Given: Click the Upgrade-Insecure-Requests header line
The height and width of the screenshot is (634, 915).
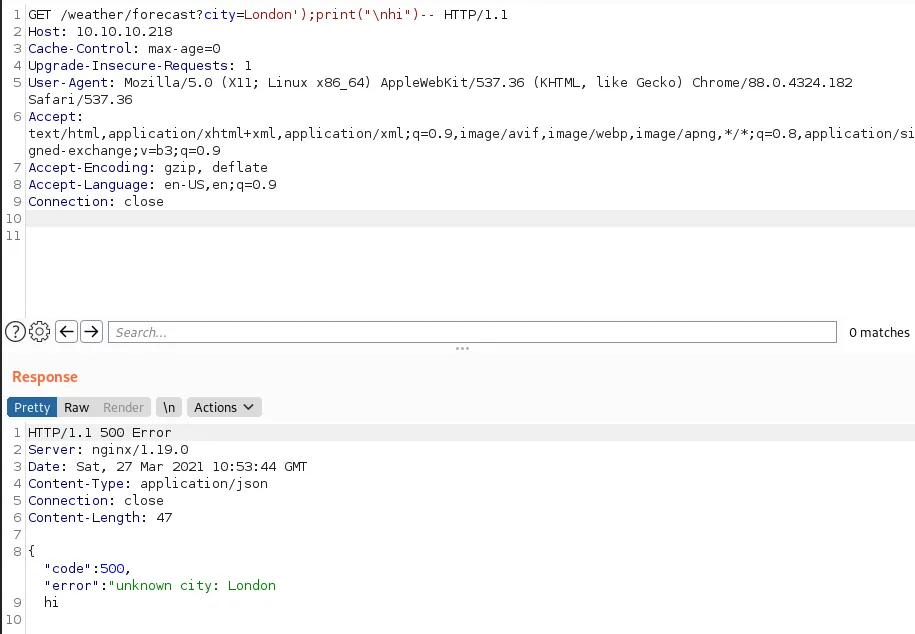Looking at the screenshot, I should pos(140,65).
